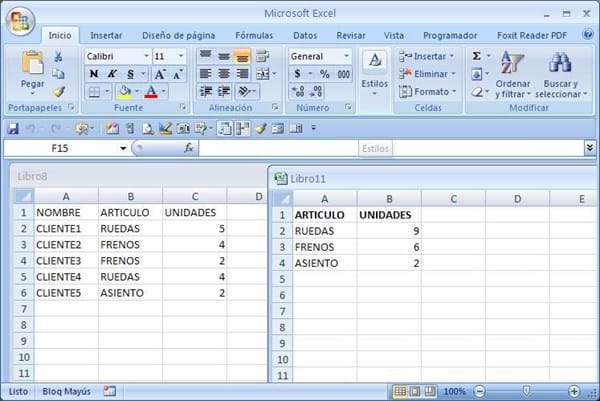Viewport: 600px width, 401px height.
Task: Click the Office button
Action: pos(20,20)
